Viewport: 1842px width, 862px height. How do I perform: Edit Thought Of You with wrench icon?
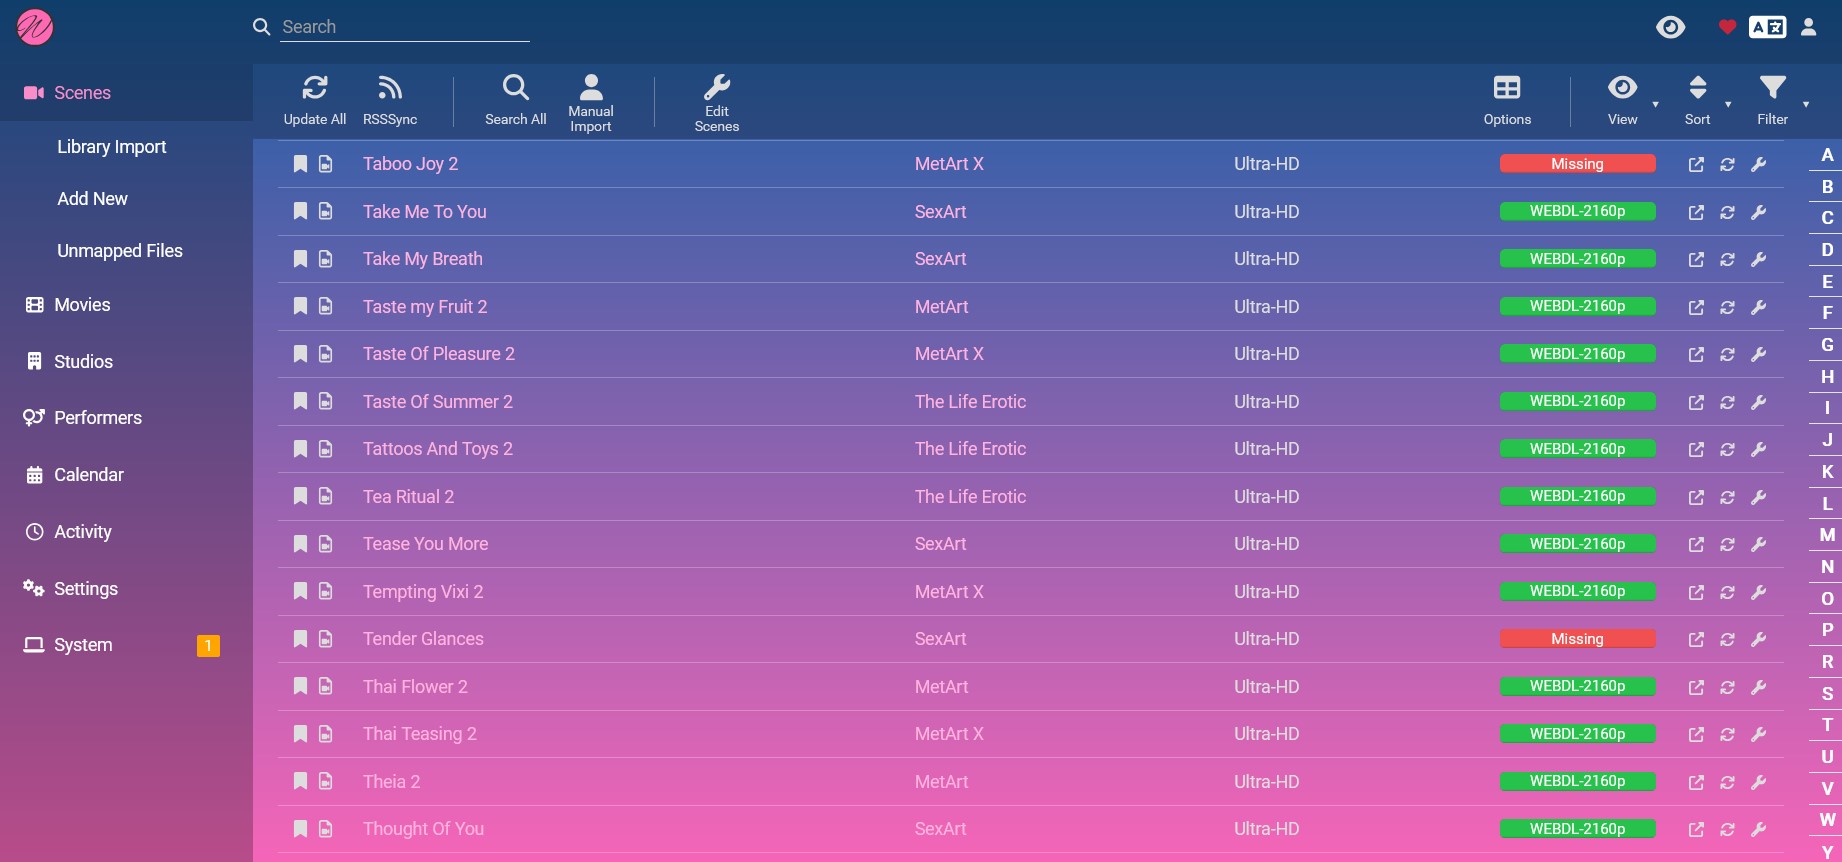click(1759, 829)
